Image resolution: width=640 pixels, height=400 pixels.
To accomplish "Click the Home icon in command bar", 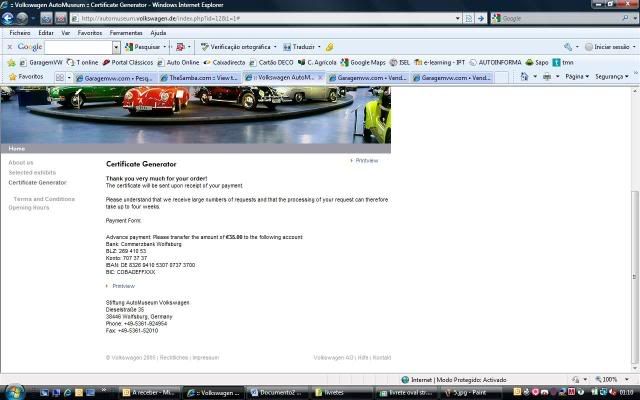I will pos(524,76).
